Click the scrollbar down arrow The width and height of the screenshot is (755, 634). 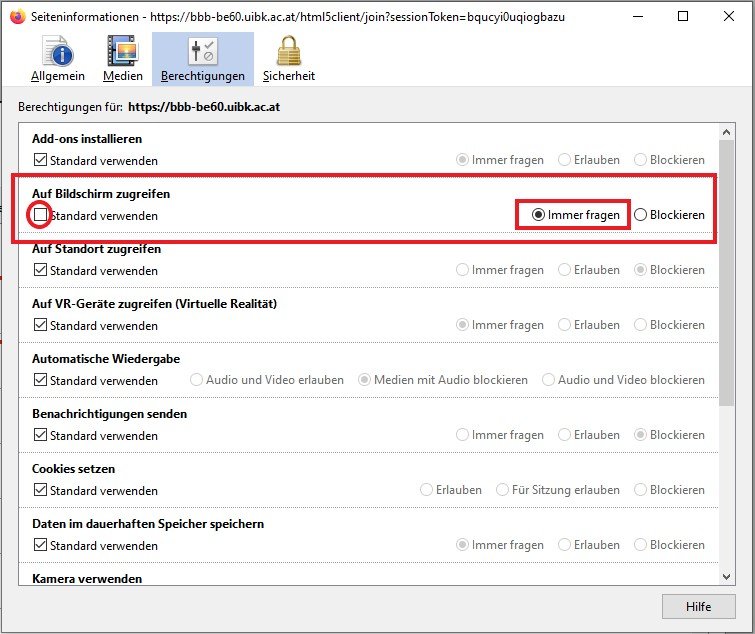(727, 576)
